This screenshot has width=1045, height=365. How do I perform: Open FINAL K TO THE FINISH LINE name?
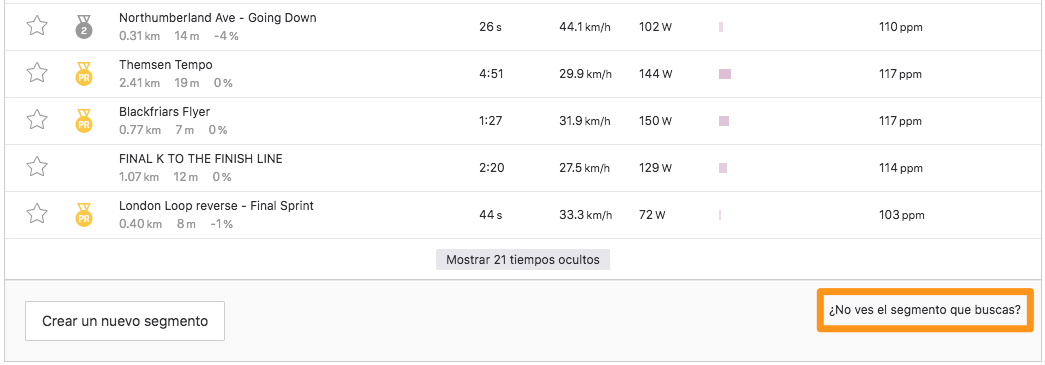pyautogui.click(x=201, y=159)
